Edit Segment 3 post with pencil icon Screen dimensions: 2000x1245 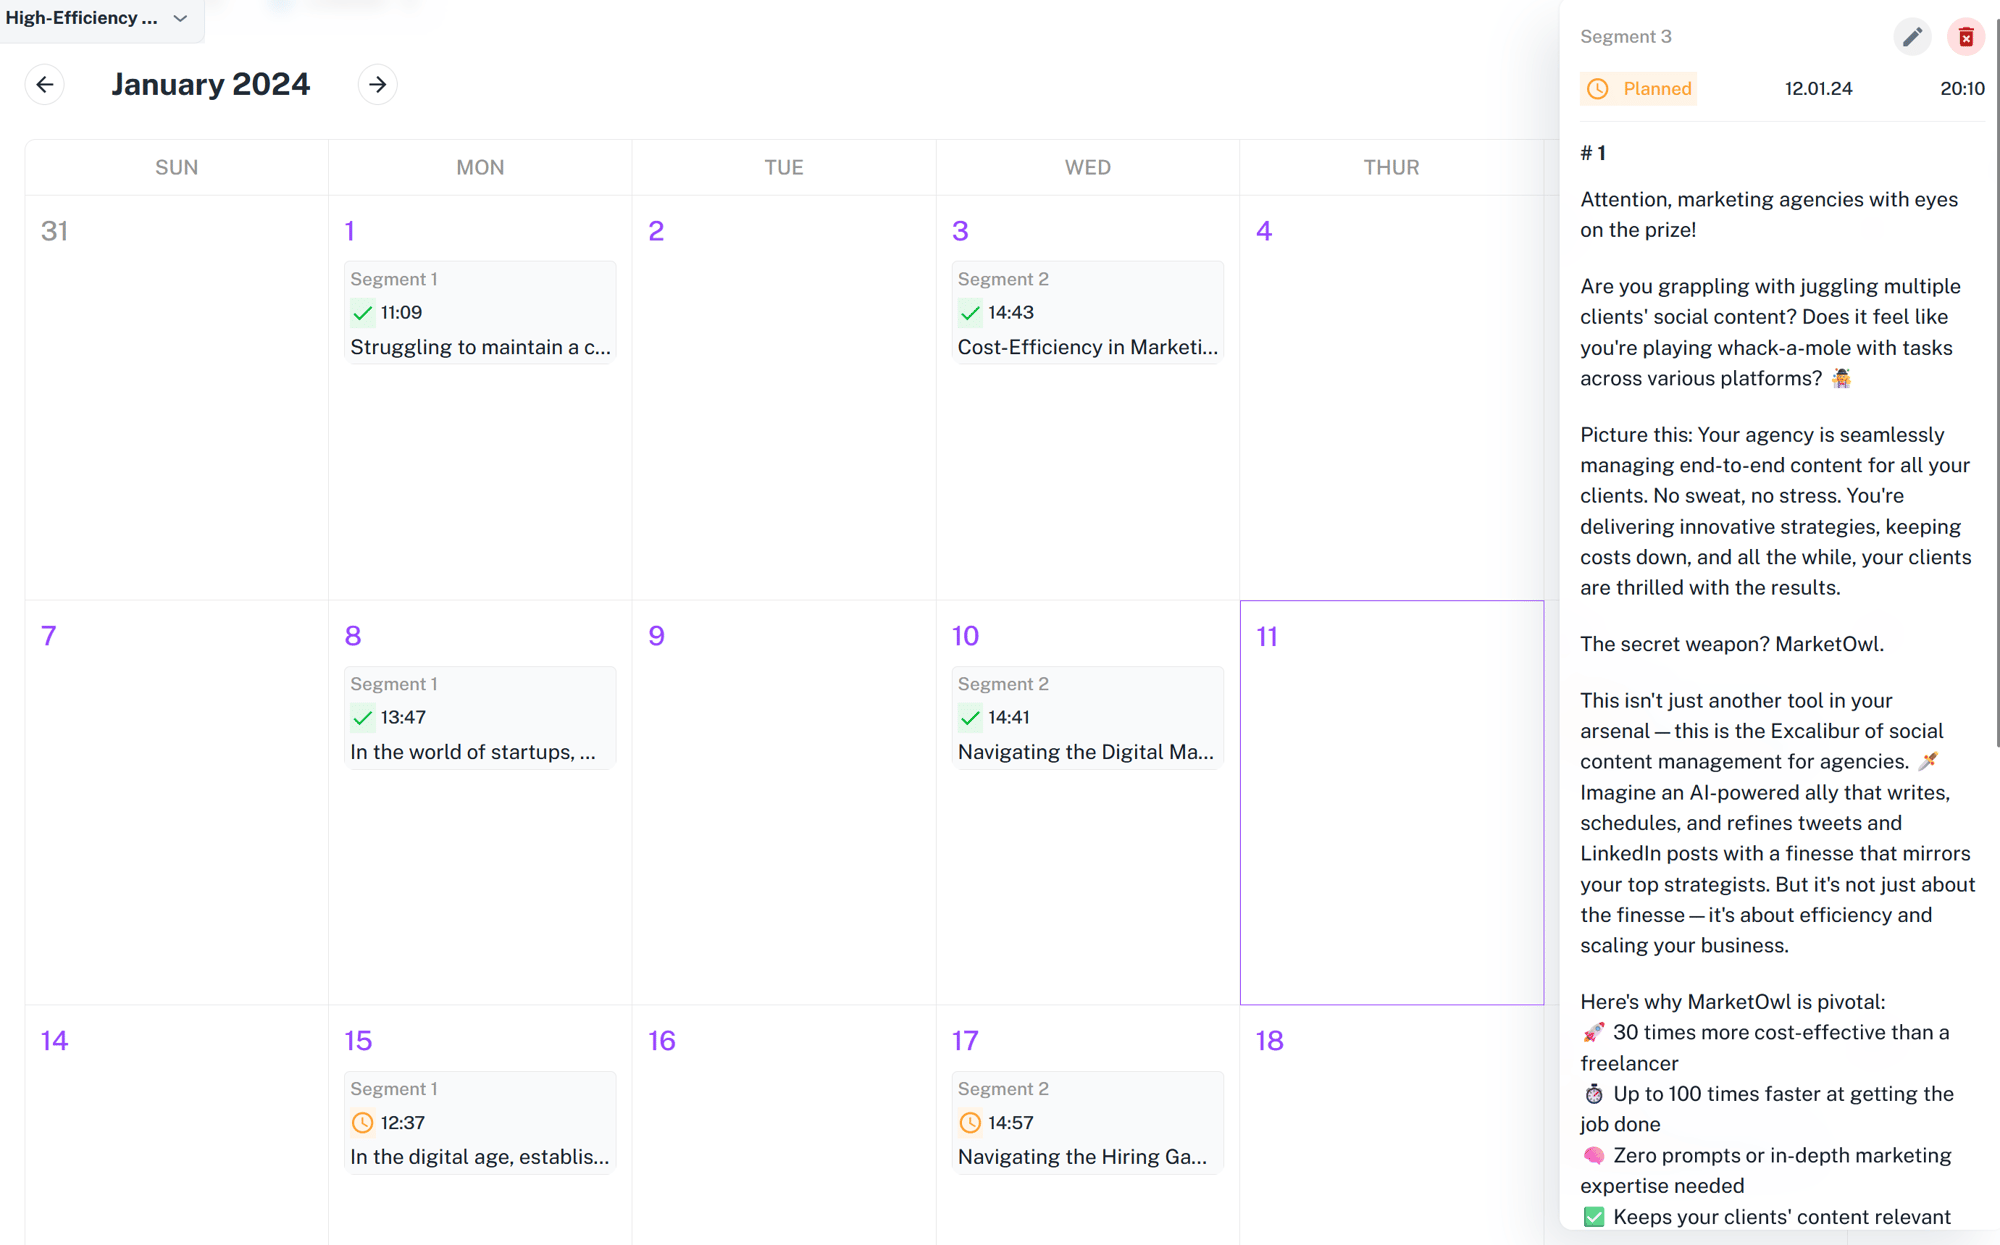[1912, 37]
